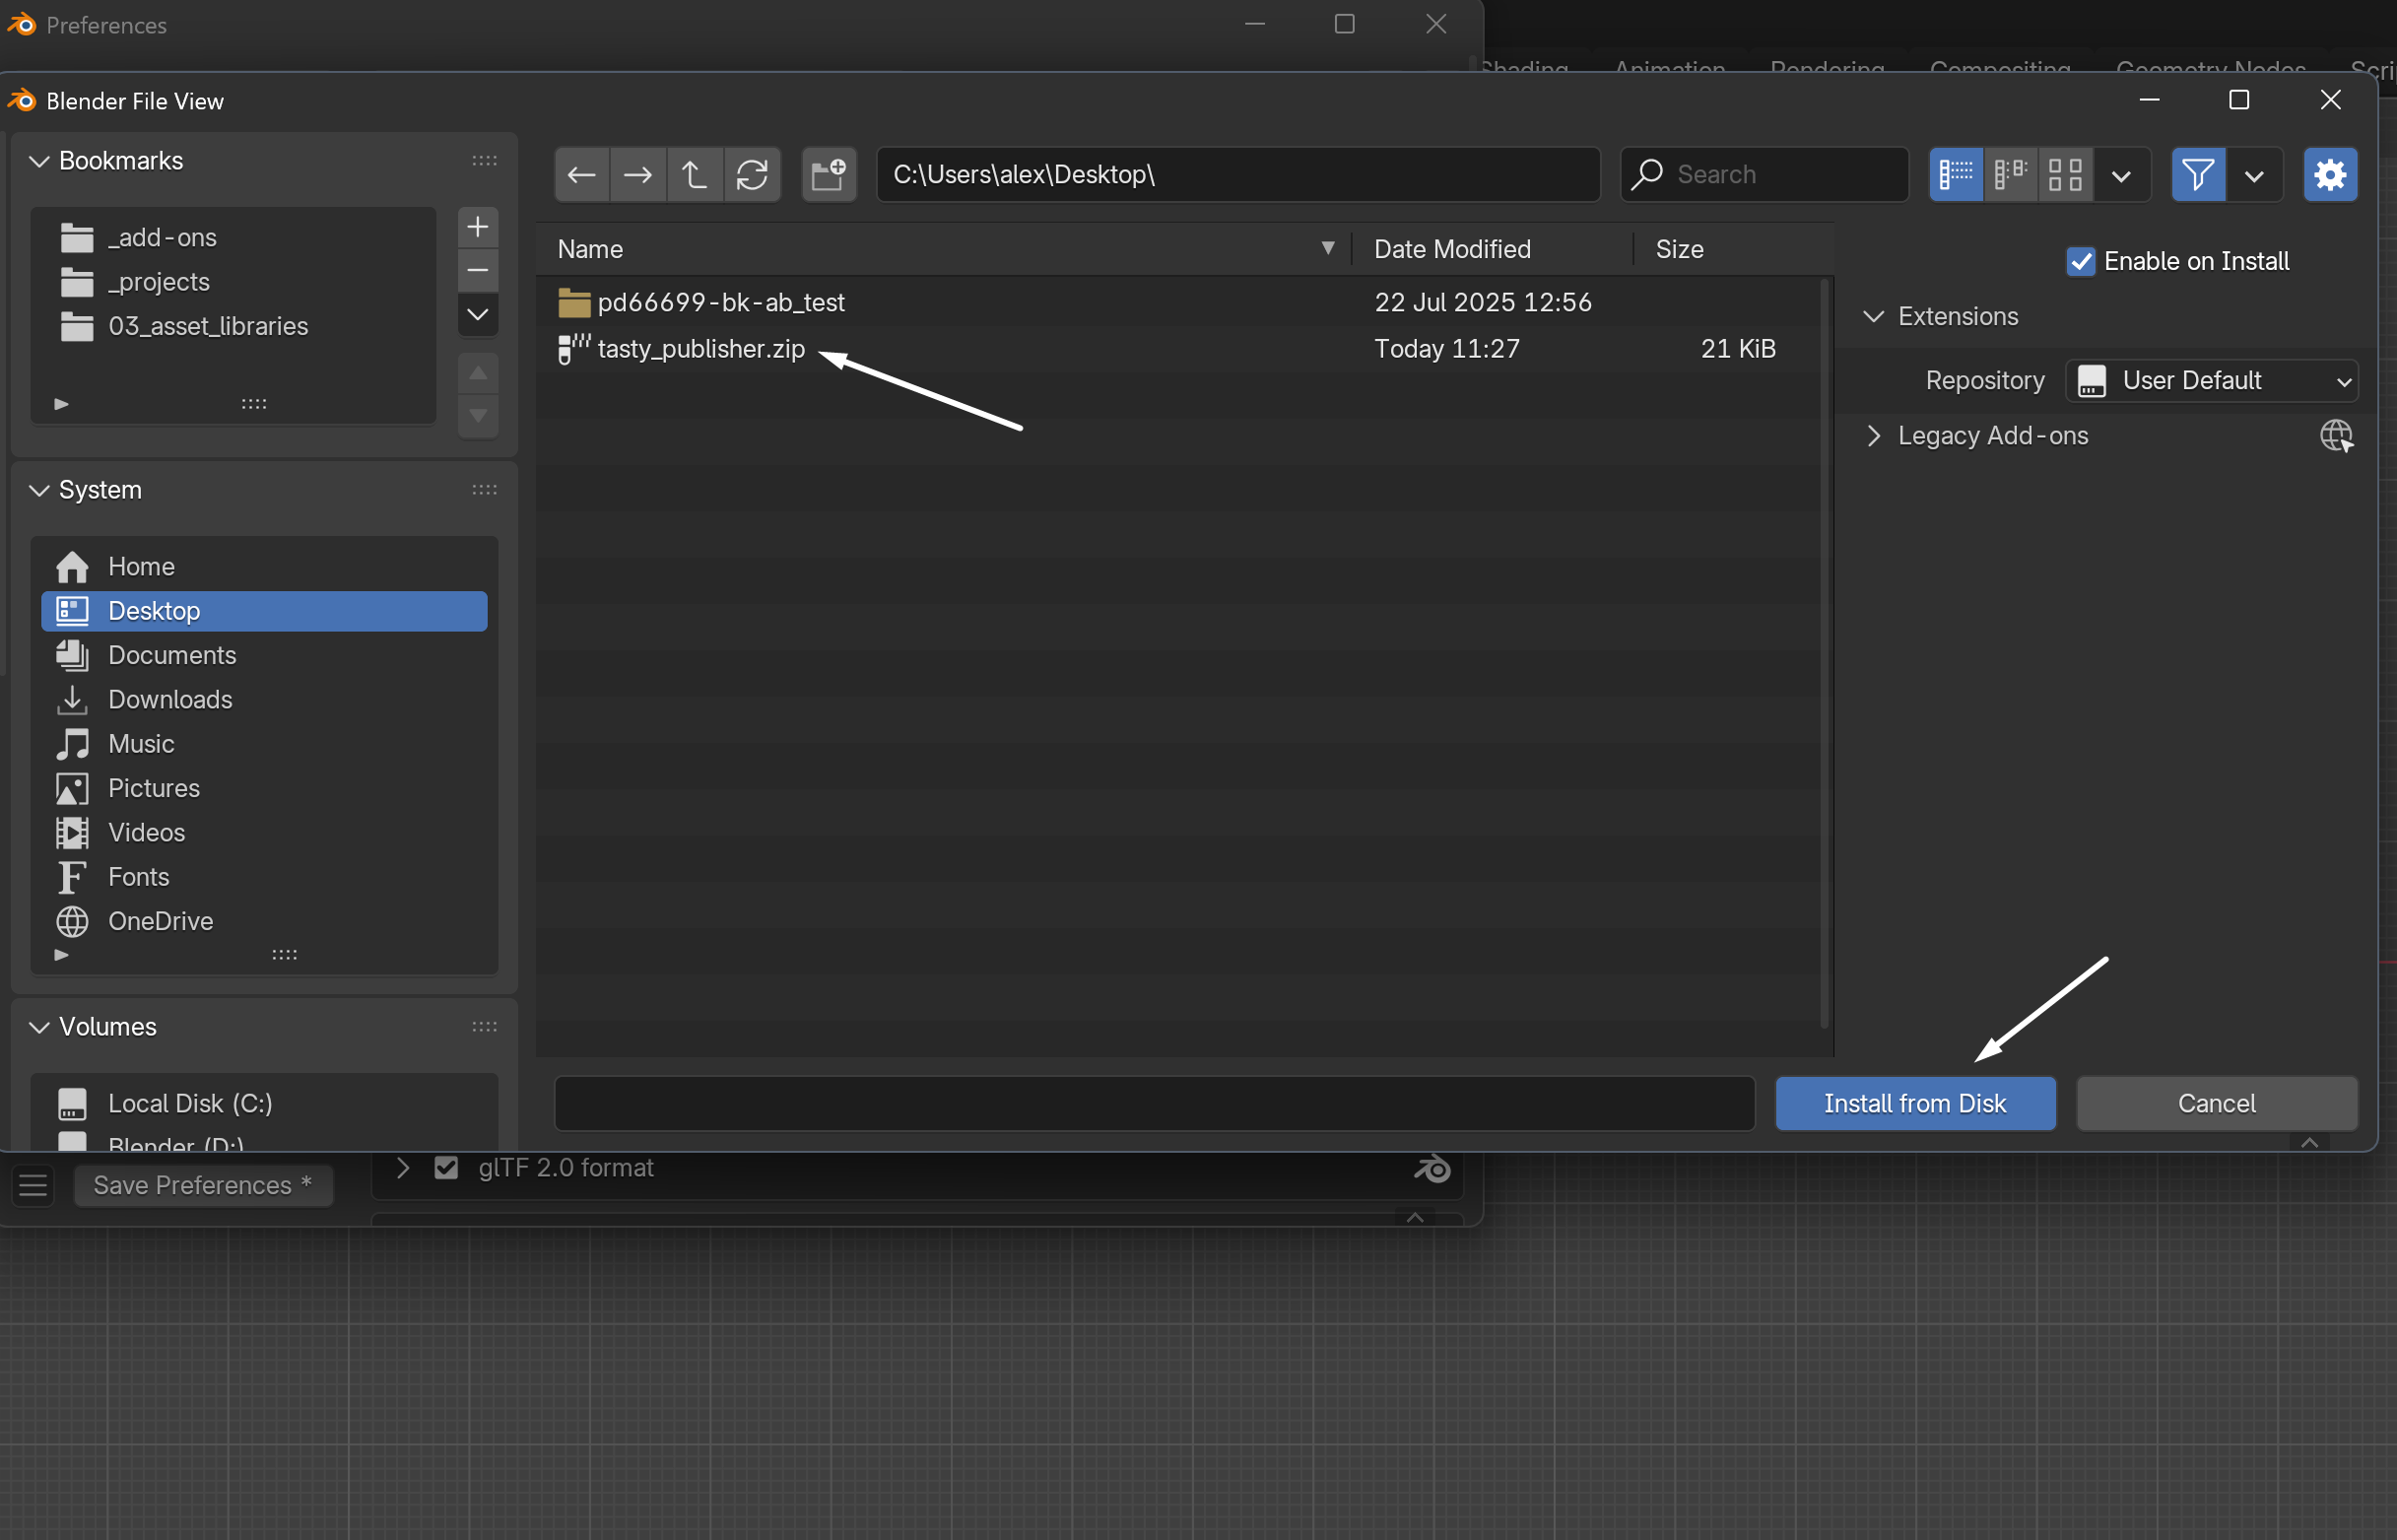Screen dimensions: 2397x1540
Task: Go forward to the next folder
Action: (x=638, y=175)
